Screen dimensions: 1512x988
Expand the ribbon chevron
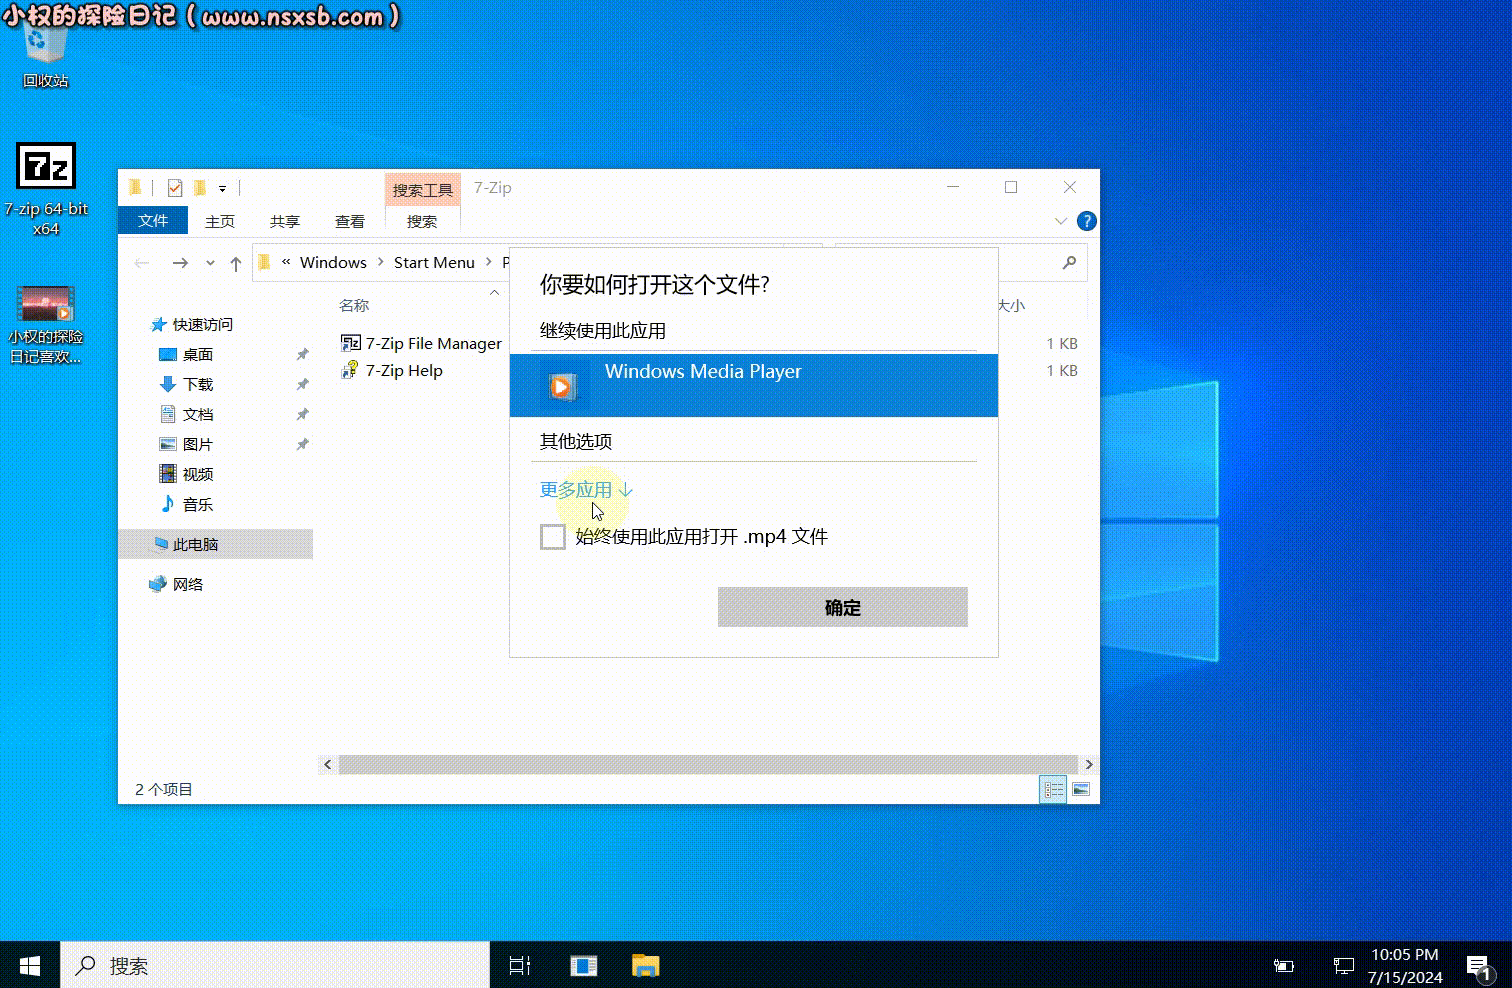[x=1061, y=221]
